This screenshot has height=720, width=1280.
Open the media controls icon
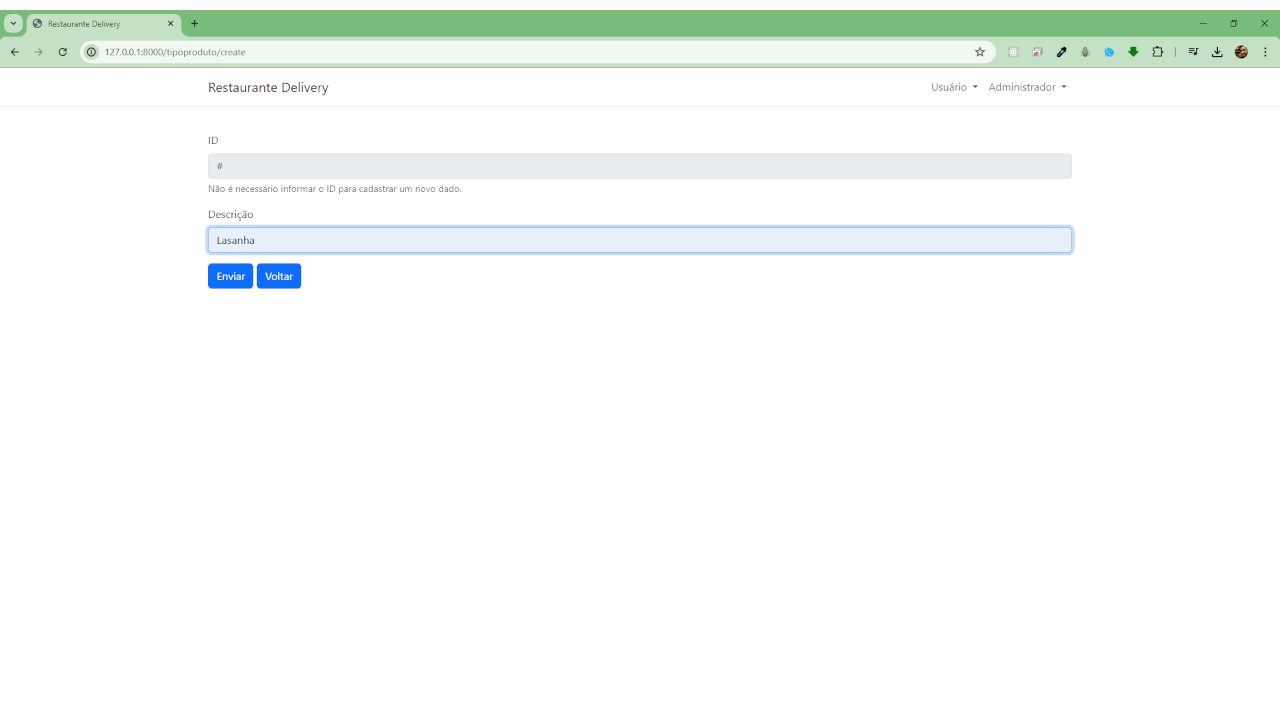pos(1193,52)
